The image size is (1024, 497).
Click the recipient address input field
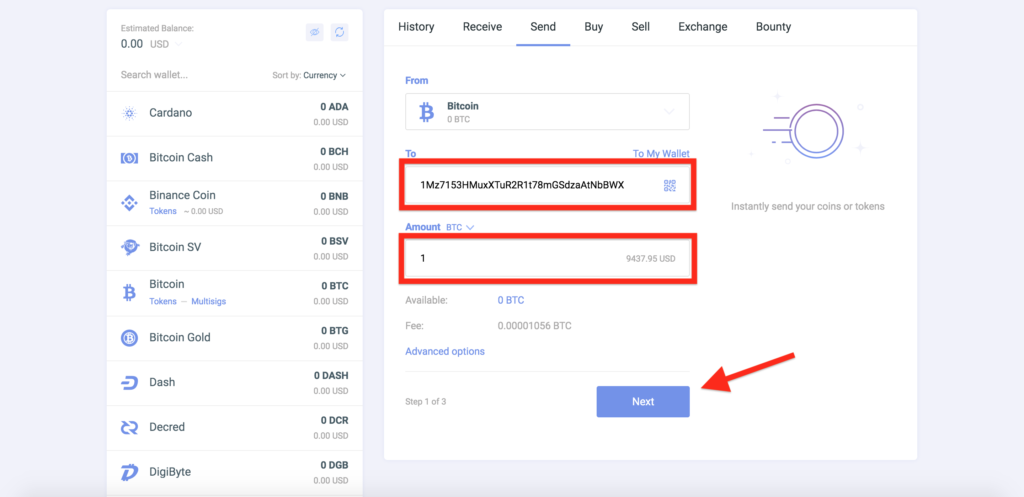point(547,185)
